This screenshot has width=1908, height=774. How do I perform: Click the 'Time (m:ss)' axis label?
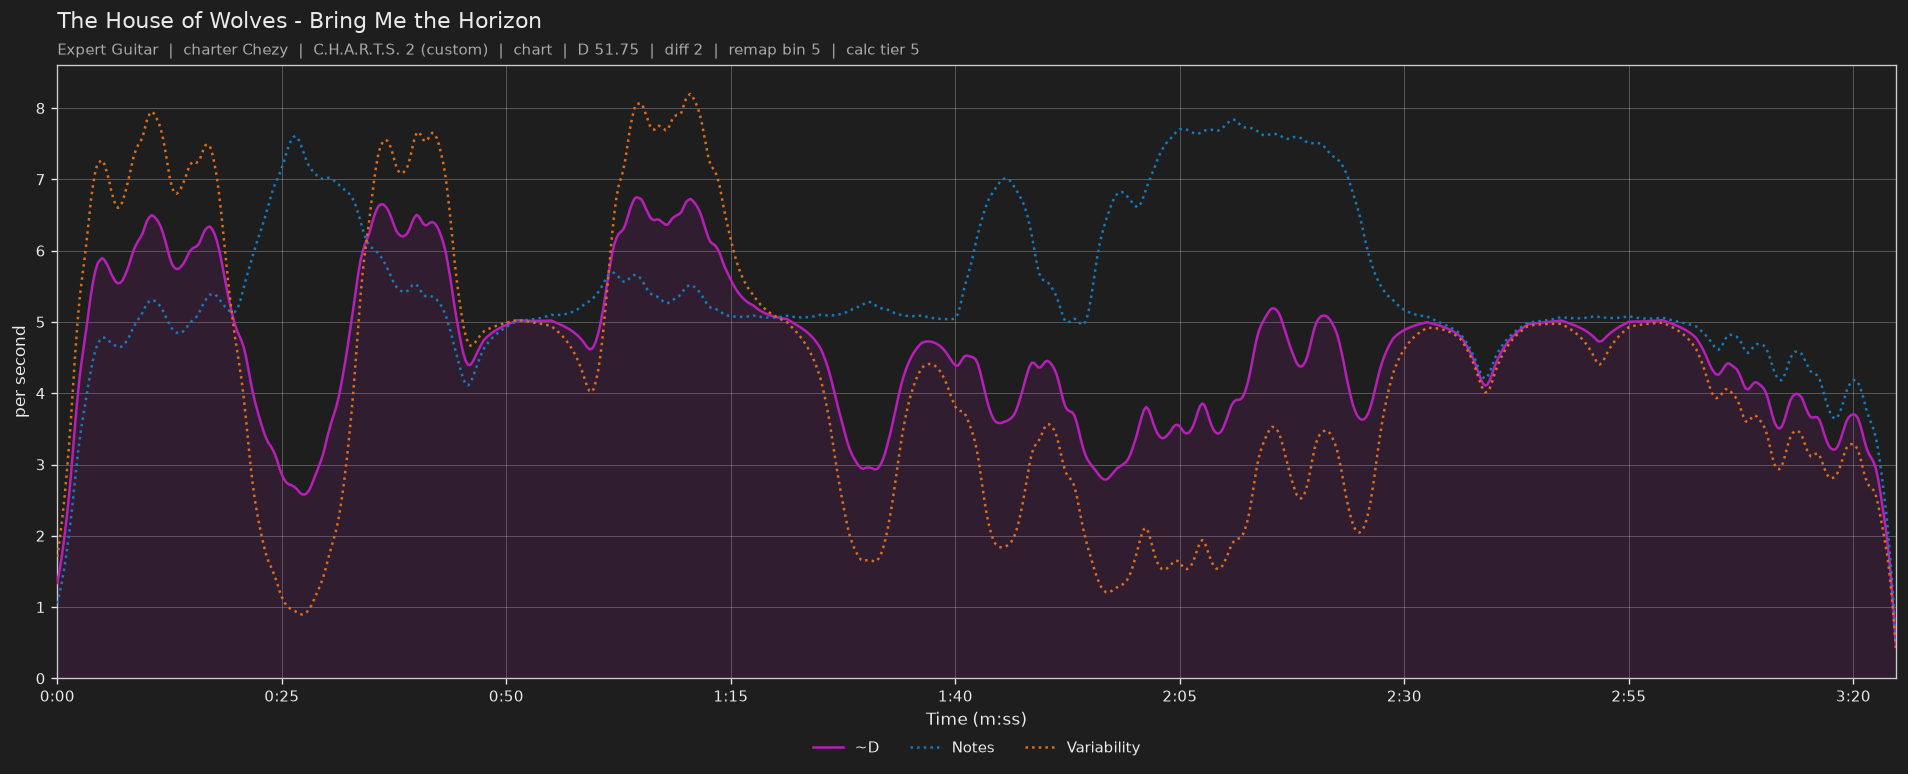click(976, 719)
